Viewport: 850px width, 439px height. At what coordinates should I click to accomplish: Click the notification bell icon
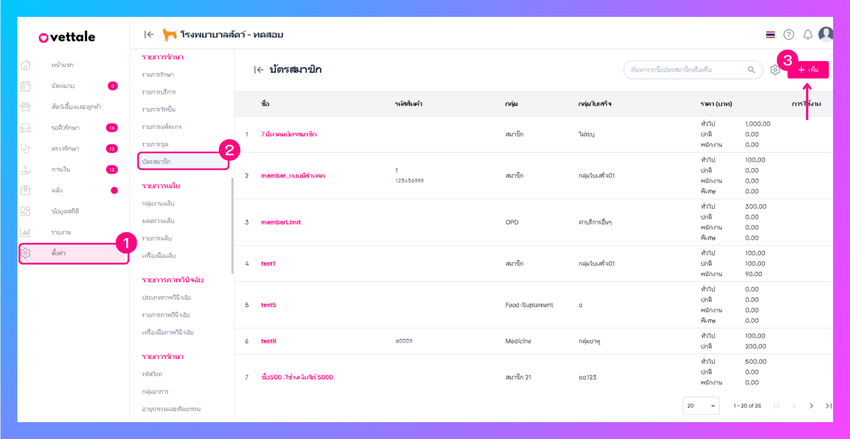(807, 35)
